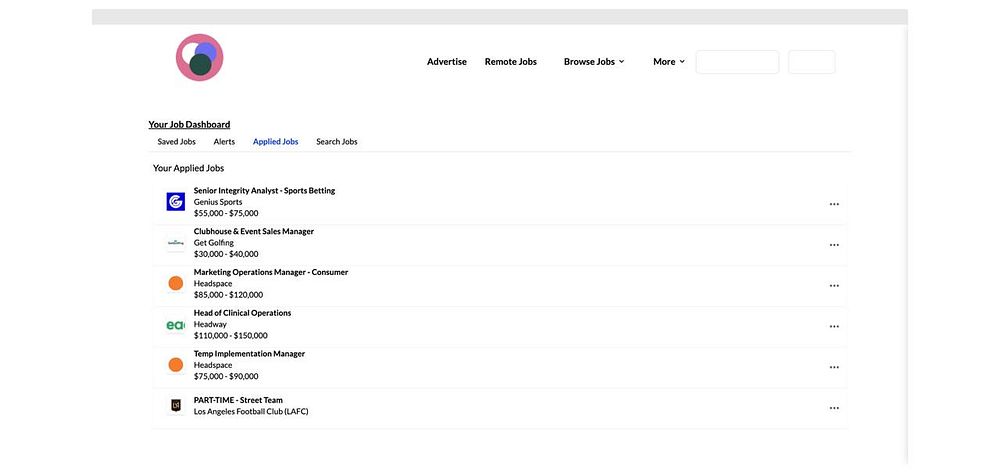Screen dimensions: 1000x474
Task: Click the Headway company logo
Action: (x=175, y=325)
